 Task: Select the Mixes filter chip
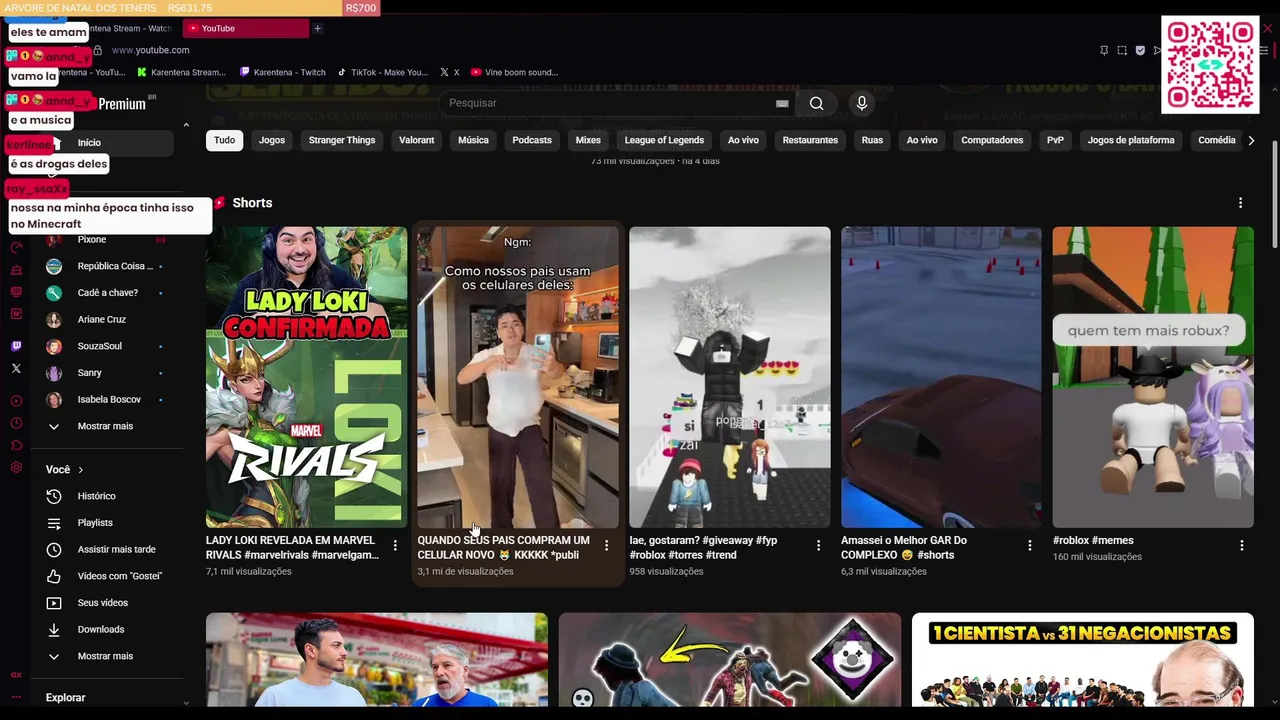pos(588,140)
